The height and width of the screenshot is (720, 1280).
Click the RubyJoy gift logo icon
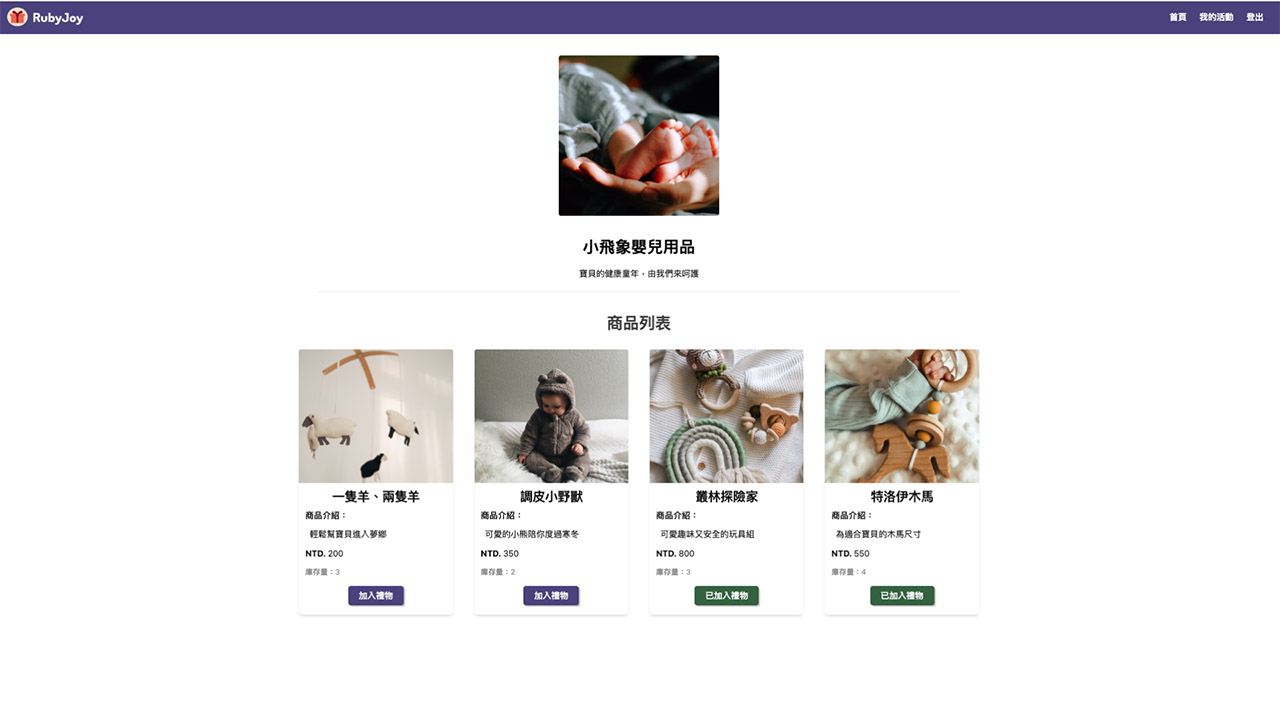(x=17, y=17)
